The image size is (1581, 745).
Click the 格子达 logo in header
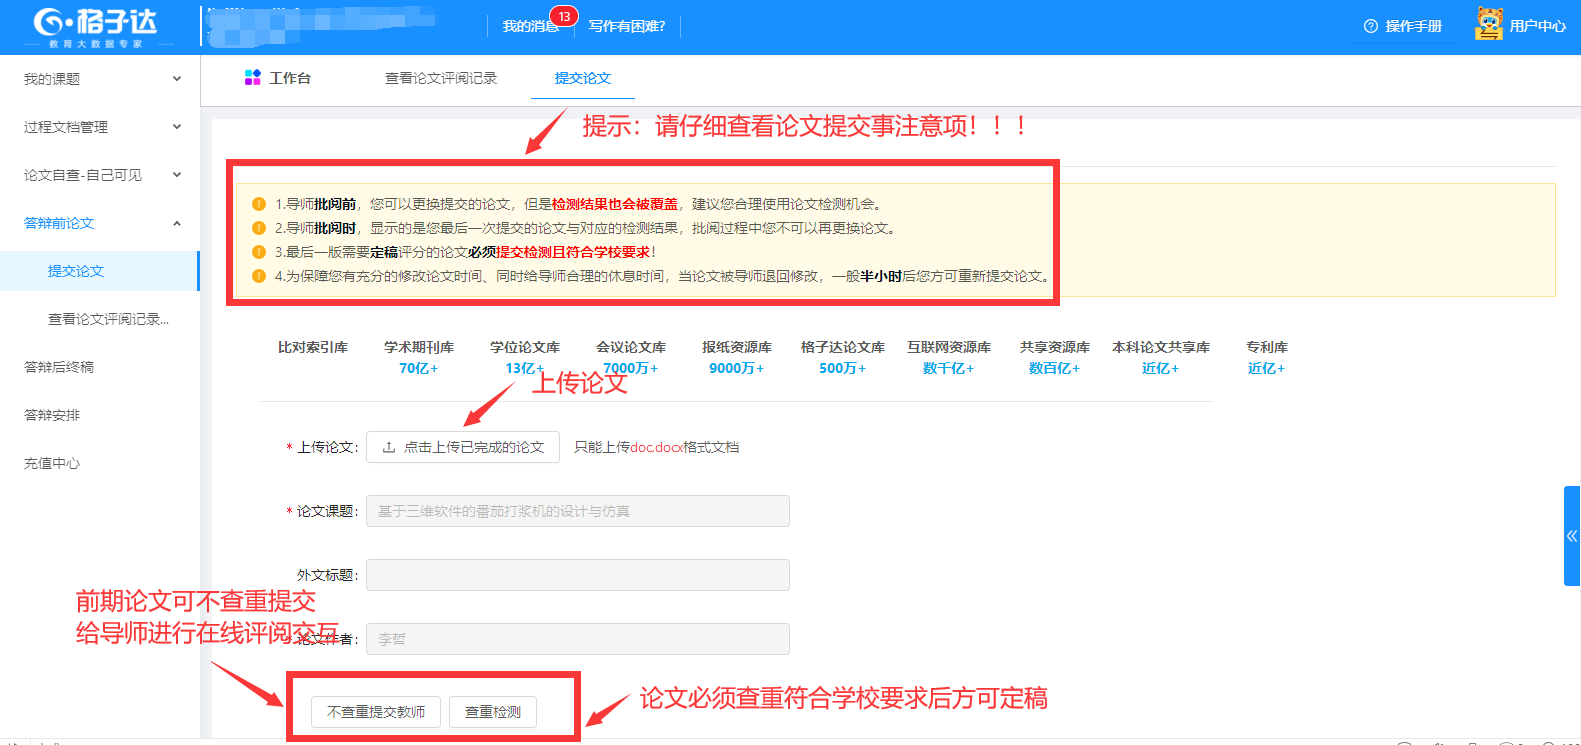95,25
